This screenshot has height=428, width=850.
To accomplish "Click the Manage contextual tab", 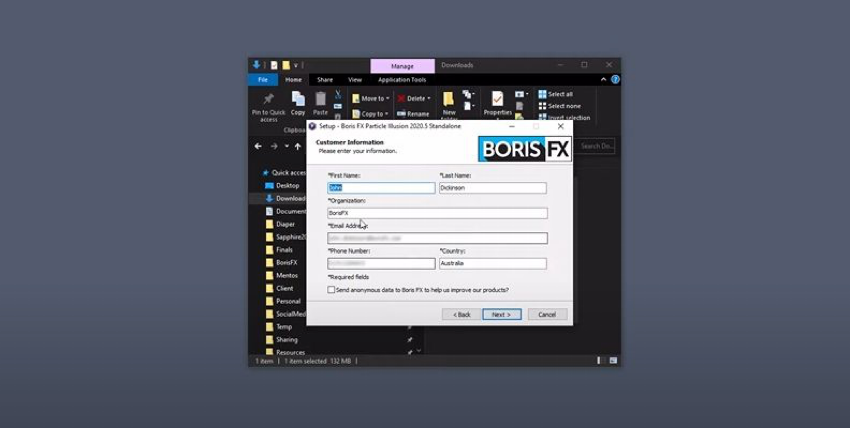I will point(402,66).
